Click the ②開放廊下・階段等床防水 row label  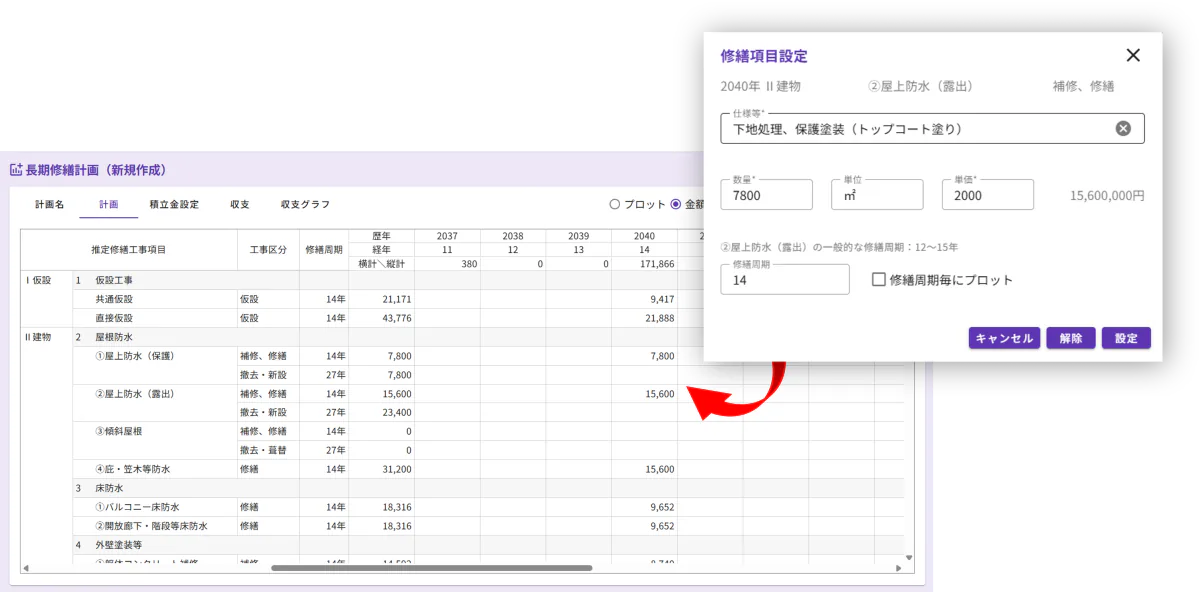(x=151, y=526)
